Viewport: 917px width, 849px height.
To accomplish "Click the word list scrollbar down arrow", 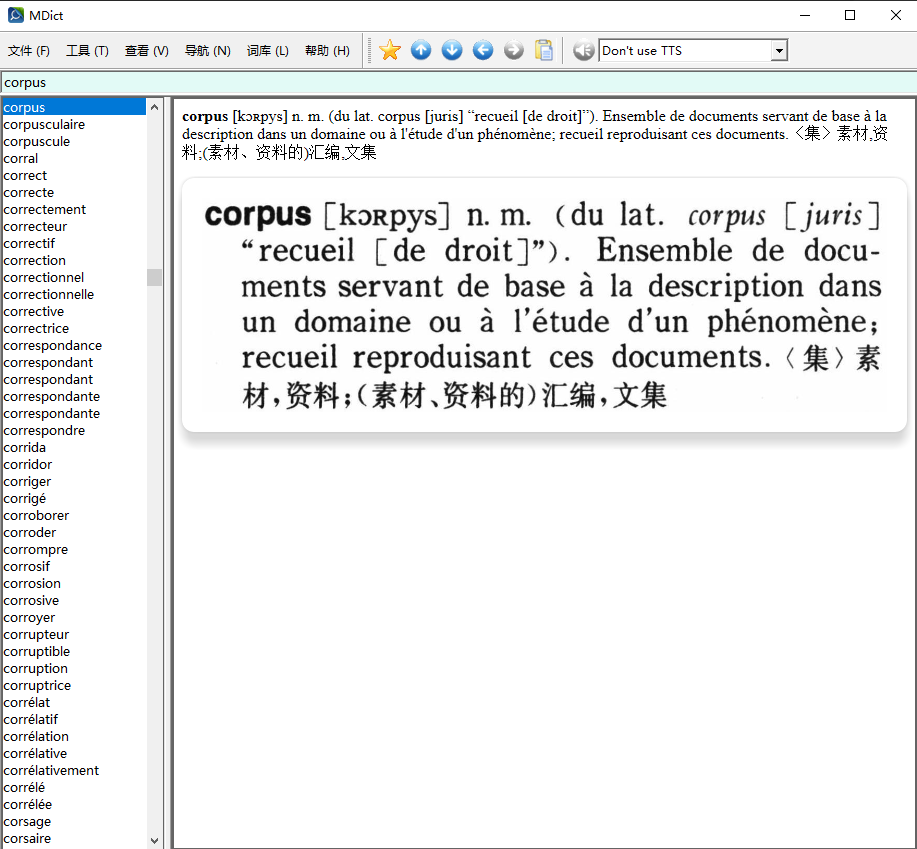I will (154, 840).
